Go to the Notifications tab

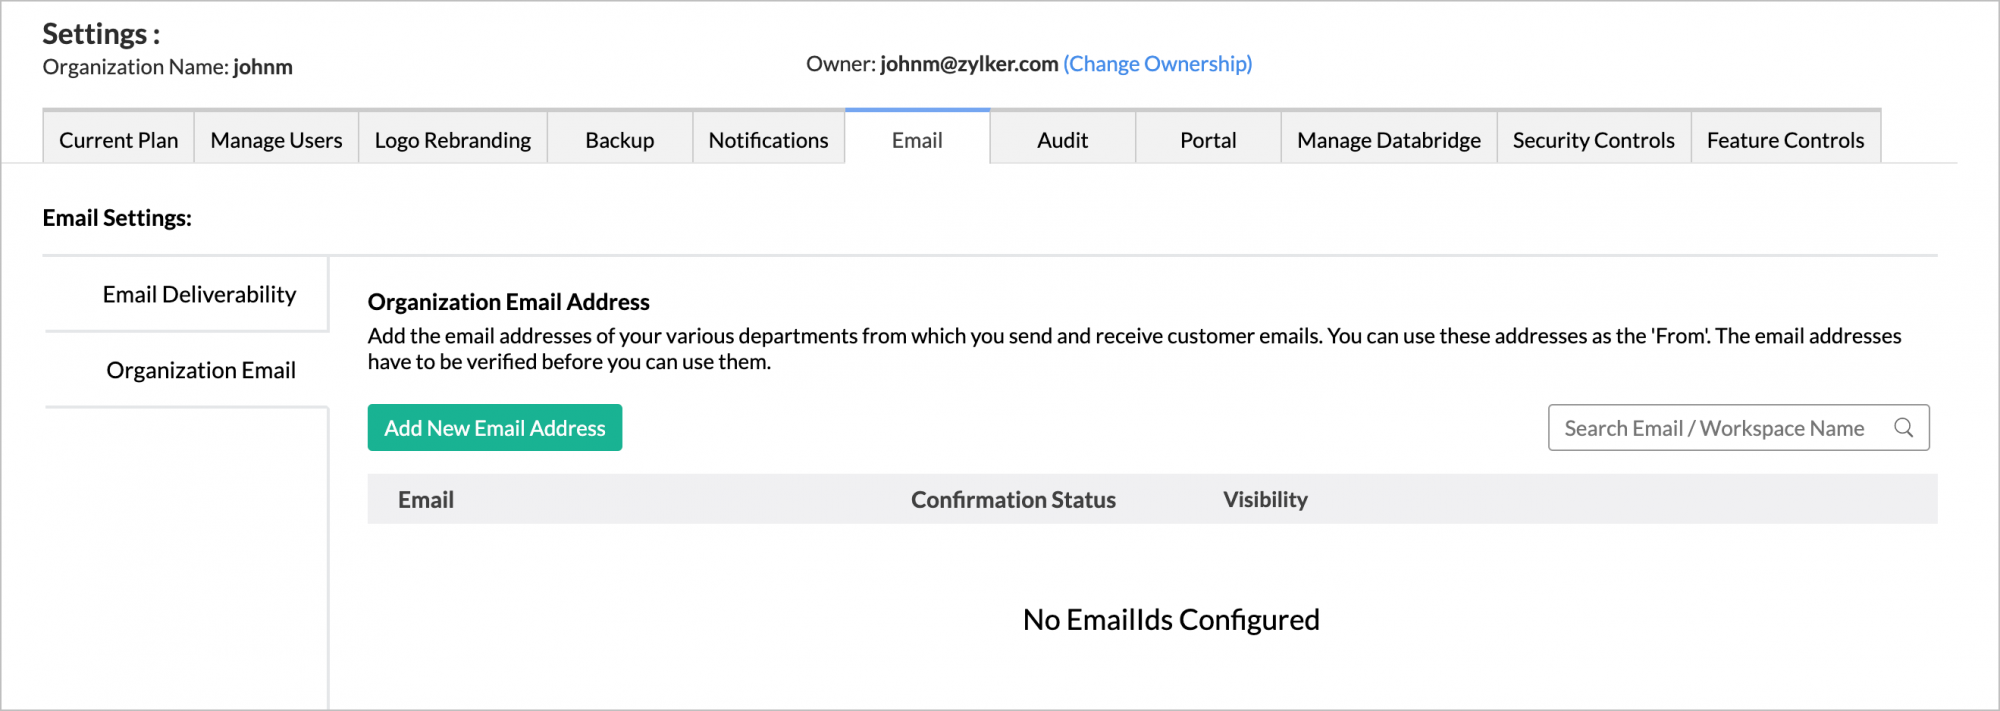pos(768,139)
